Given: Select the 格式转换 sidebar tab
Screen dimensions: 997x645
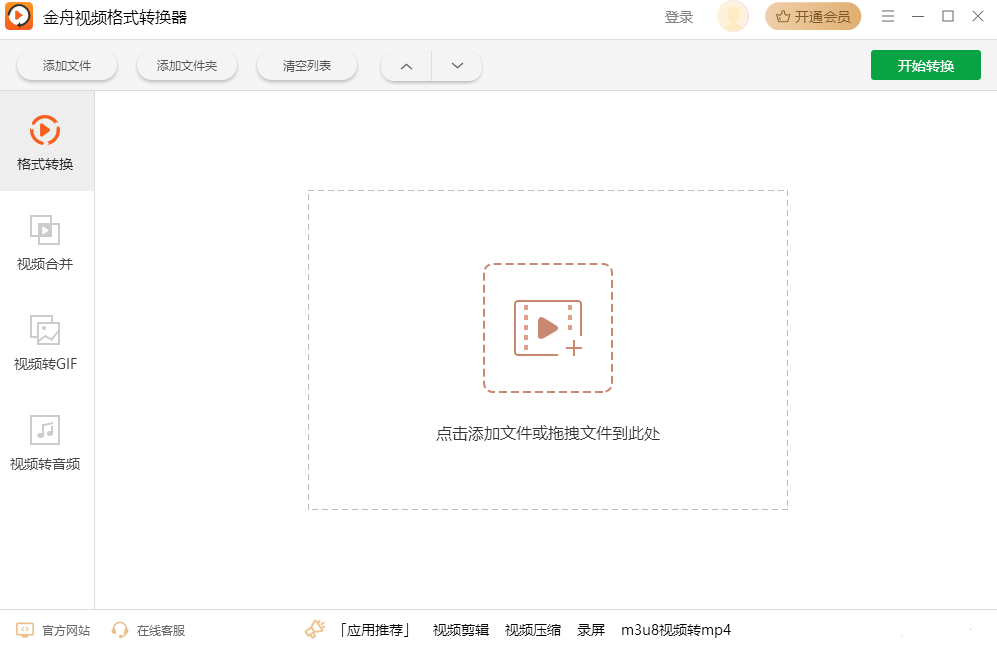Looking at the screenshot, I should pos(45,141).
